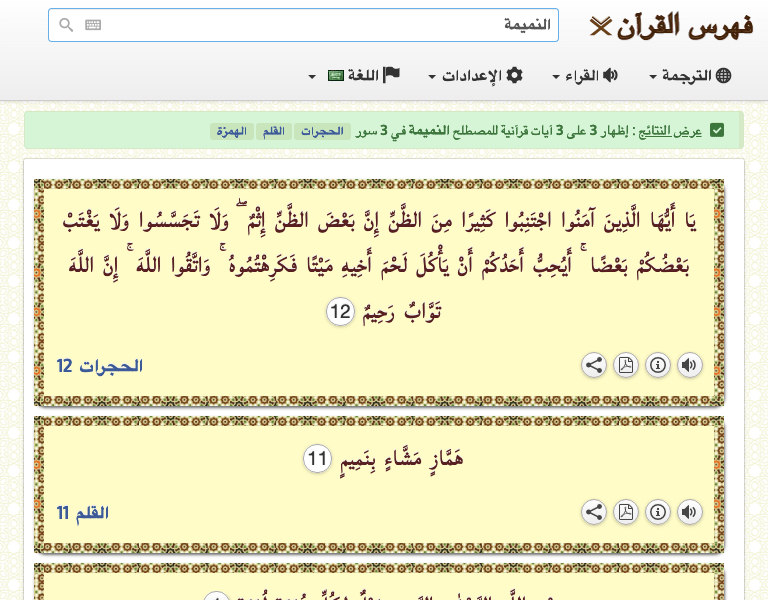
Task: Export Al-Qalam verse 11 as PDF
Action: pos(625,512)
